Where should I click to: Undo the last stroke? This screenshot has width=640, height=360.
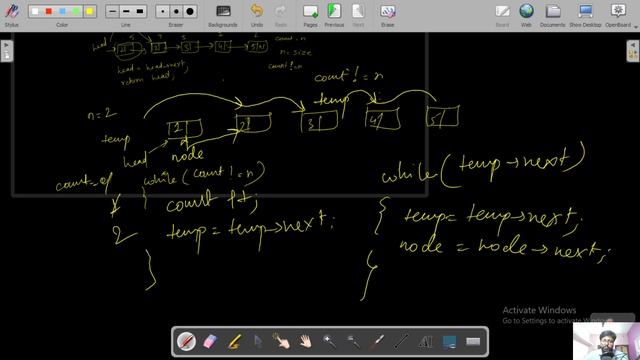coord(257,15)
